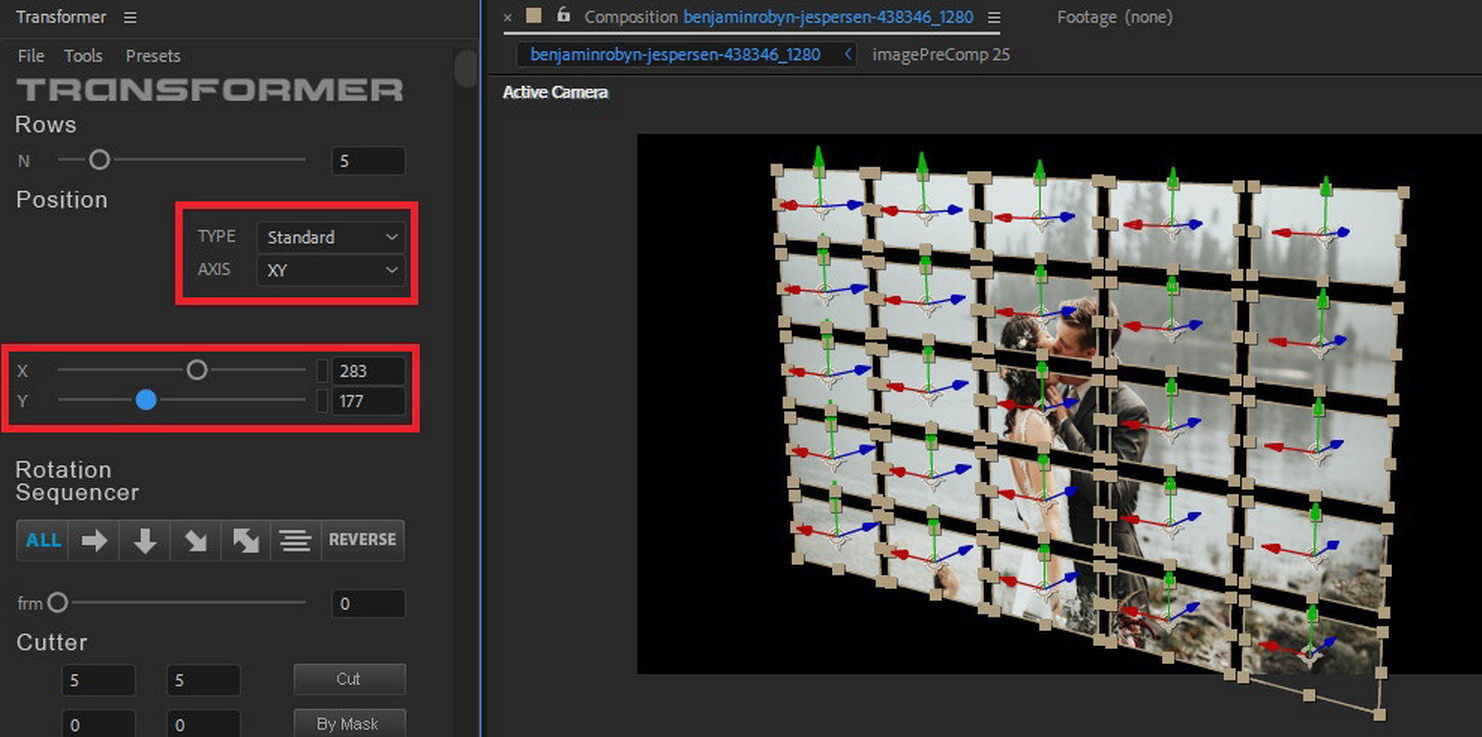Select the diagonal down-right sequencer icon

point(196,541)
